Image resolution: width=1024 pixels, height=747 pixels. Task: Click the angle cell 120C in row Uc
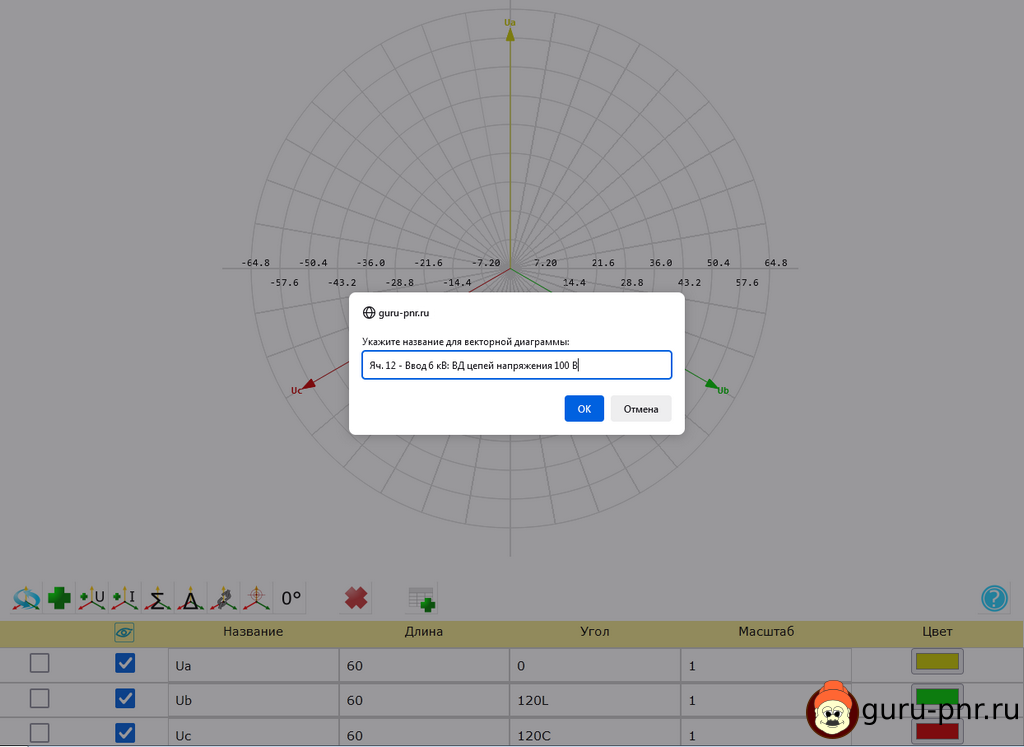coord(595,734)
